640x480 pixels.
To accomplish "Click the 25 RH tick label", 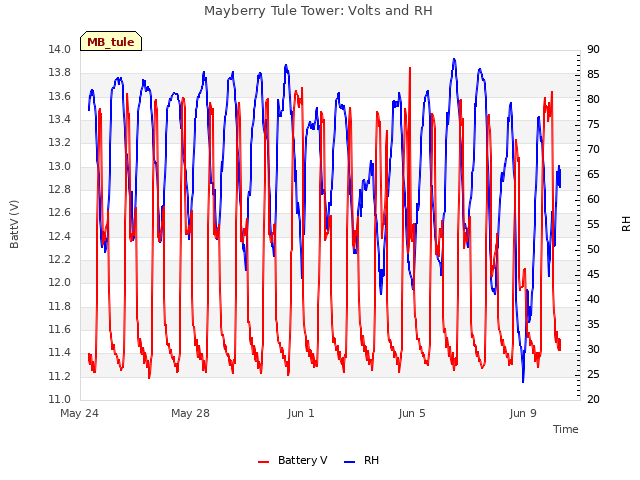I will (593, 374).
